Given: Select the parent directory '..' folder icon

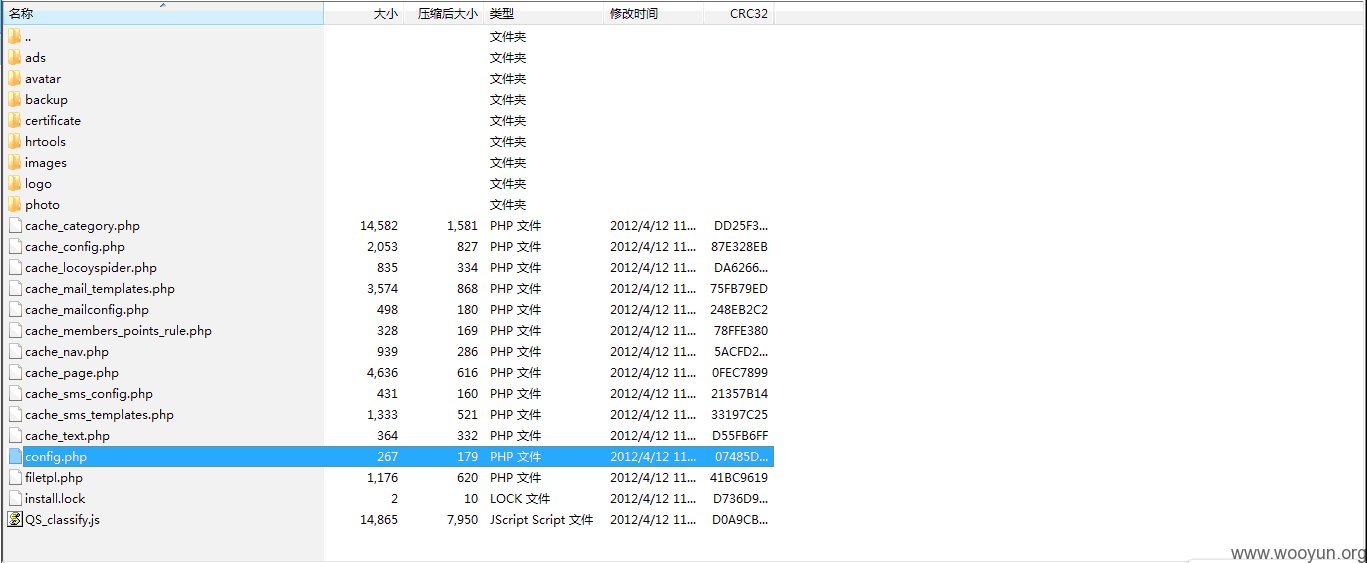Looking at the screenshot, I should [x=14, y=37].
